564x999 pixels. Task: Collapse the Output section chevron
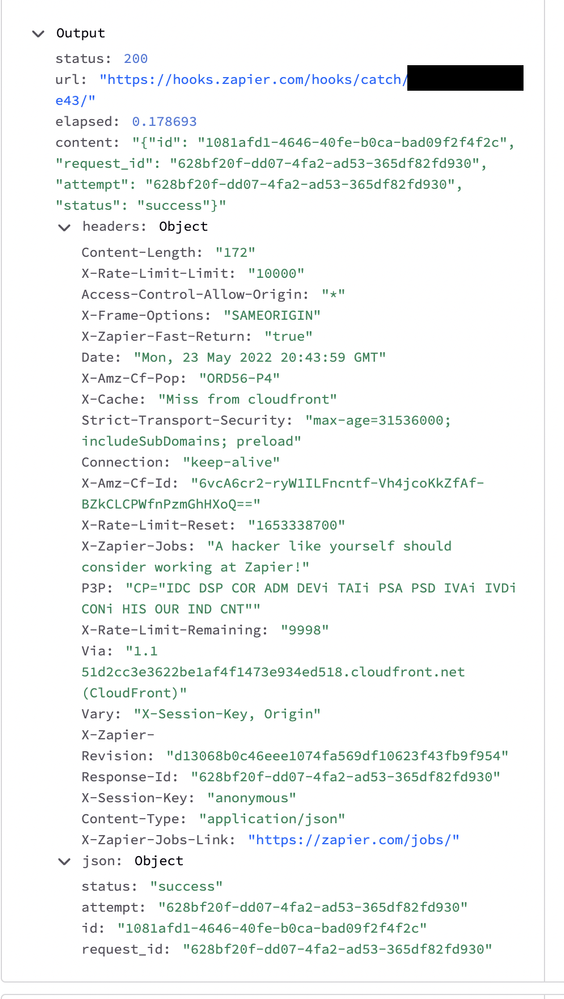click(39, 34)
